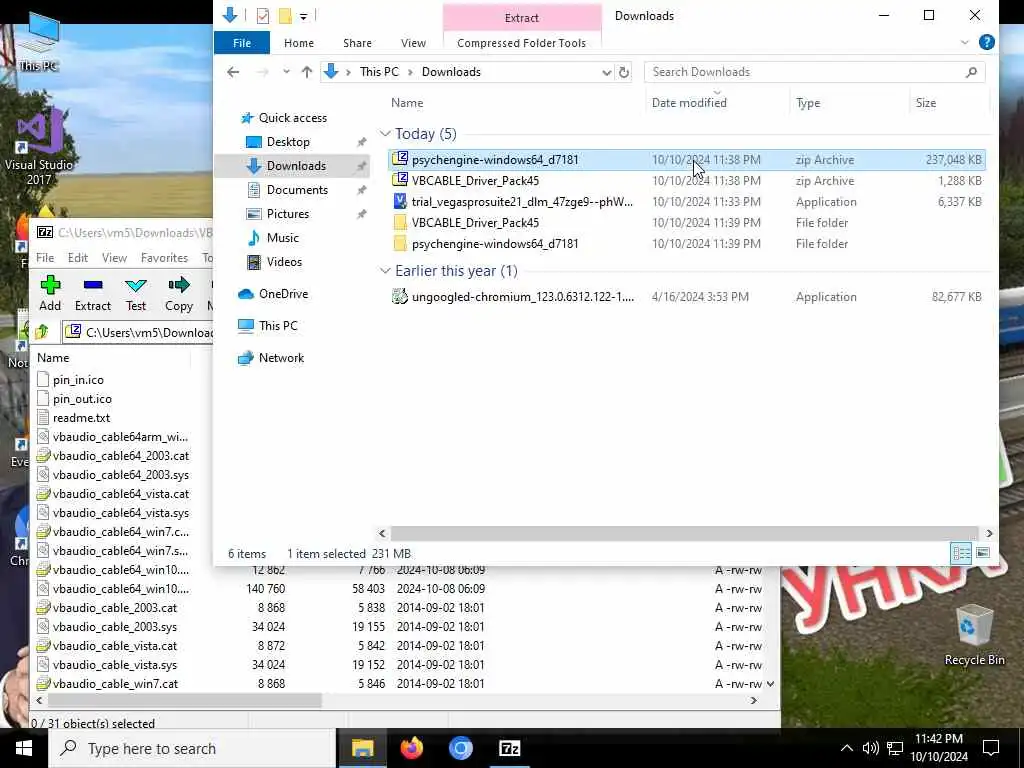Select Visual Studio 2017 desktop icon
1024x768 pixels.
click(x=39, y=147)
